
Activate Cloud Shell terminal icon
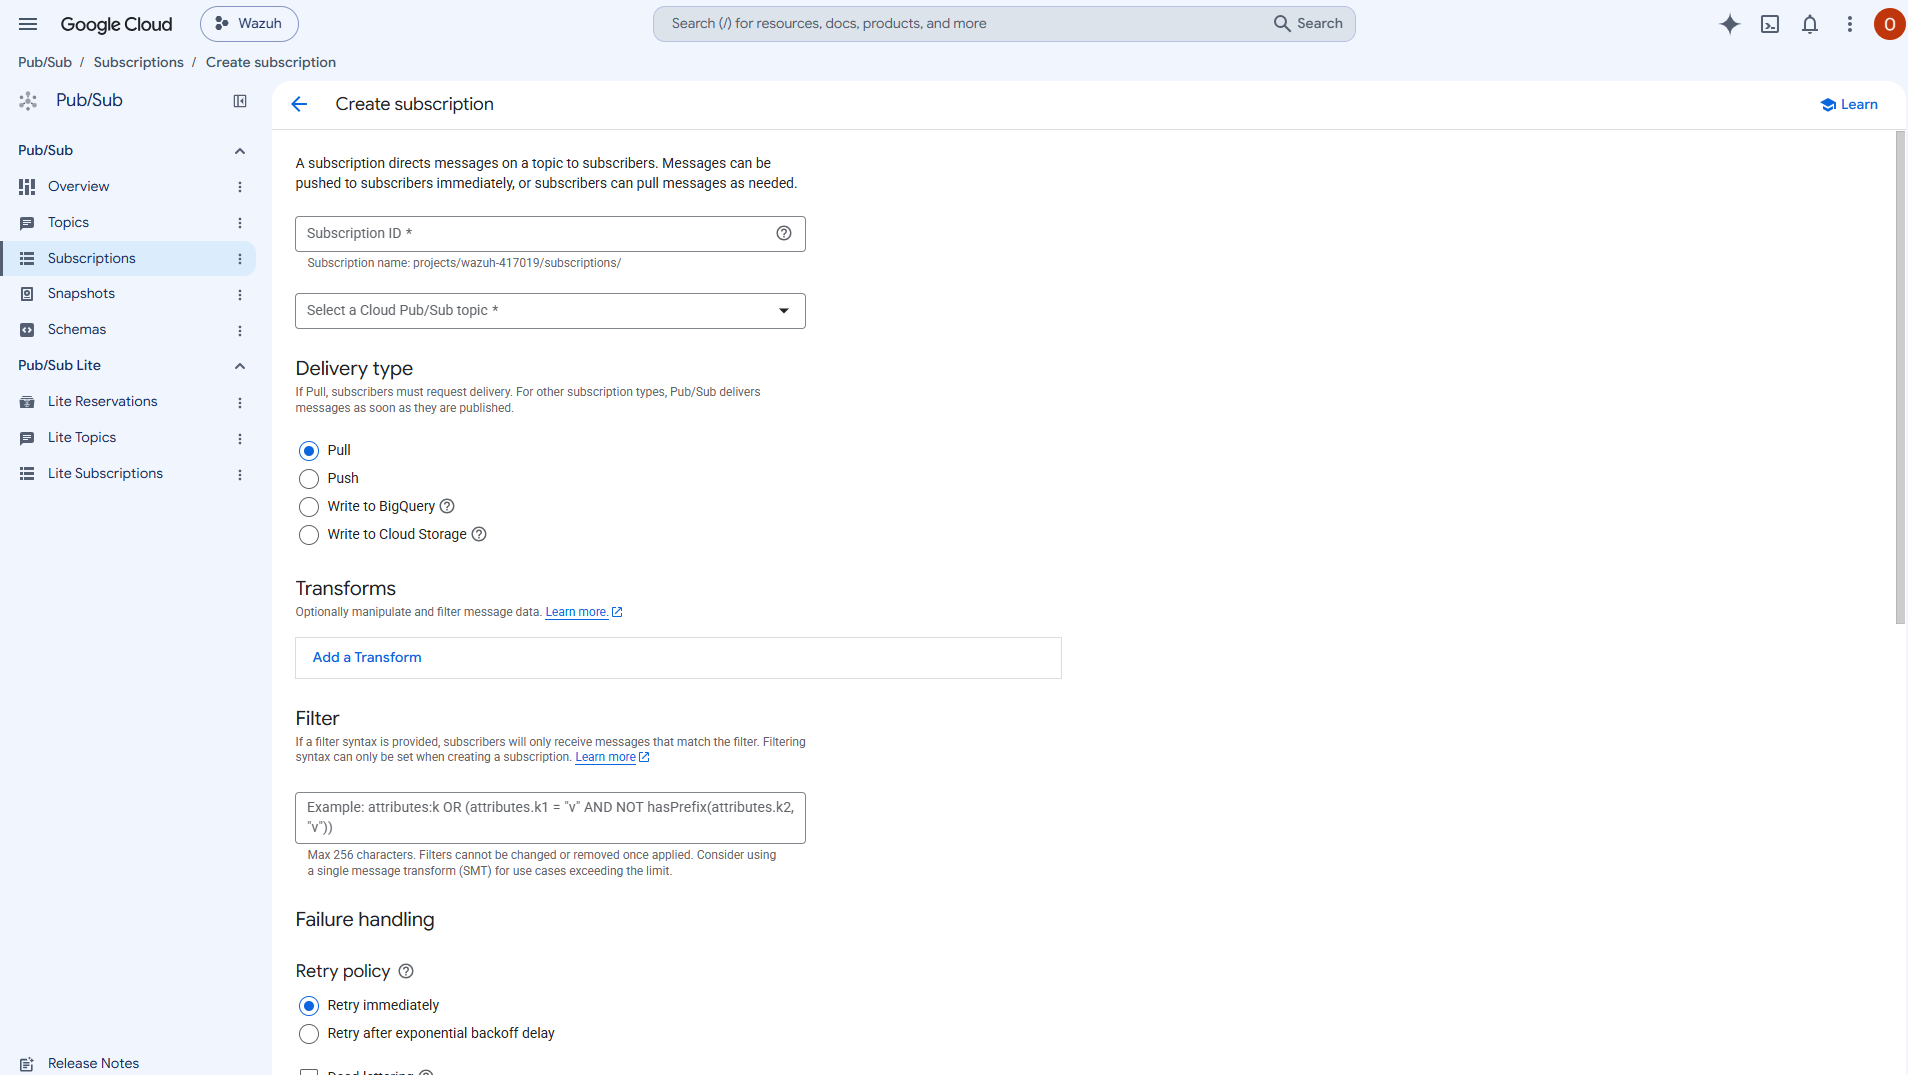click(1770, 24)
